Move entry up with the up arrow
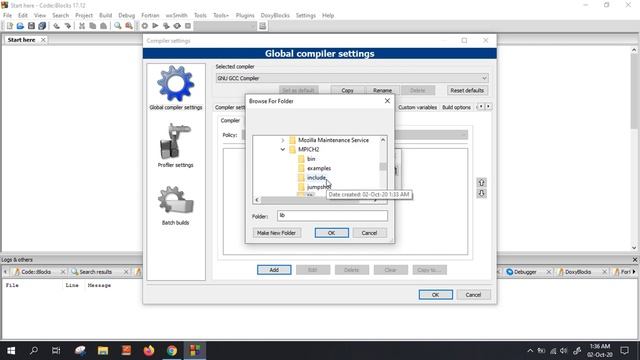The height and width of the screenshot is (360, 640). [x=482, y=182]
